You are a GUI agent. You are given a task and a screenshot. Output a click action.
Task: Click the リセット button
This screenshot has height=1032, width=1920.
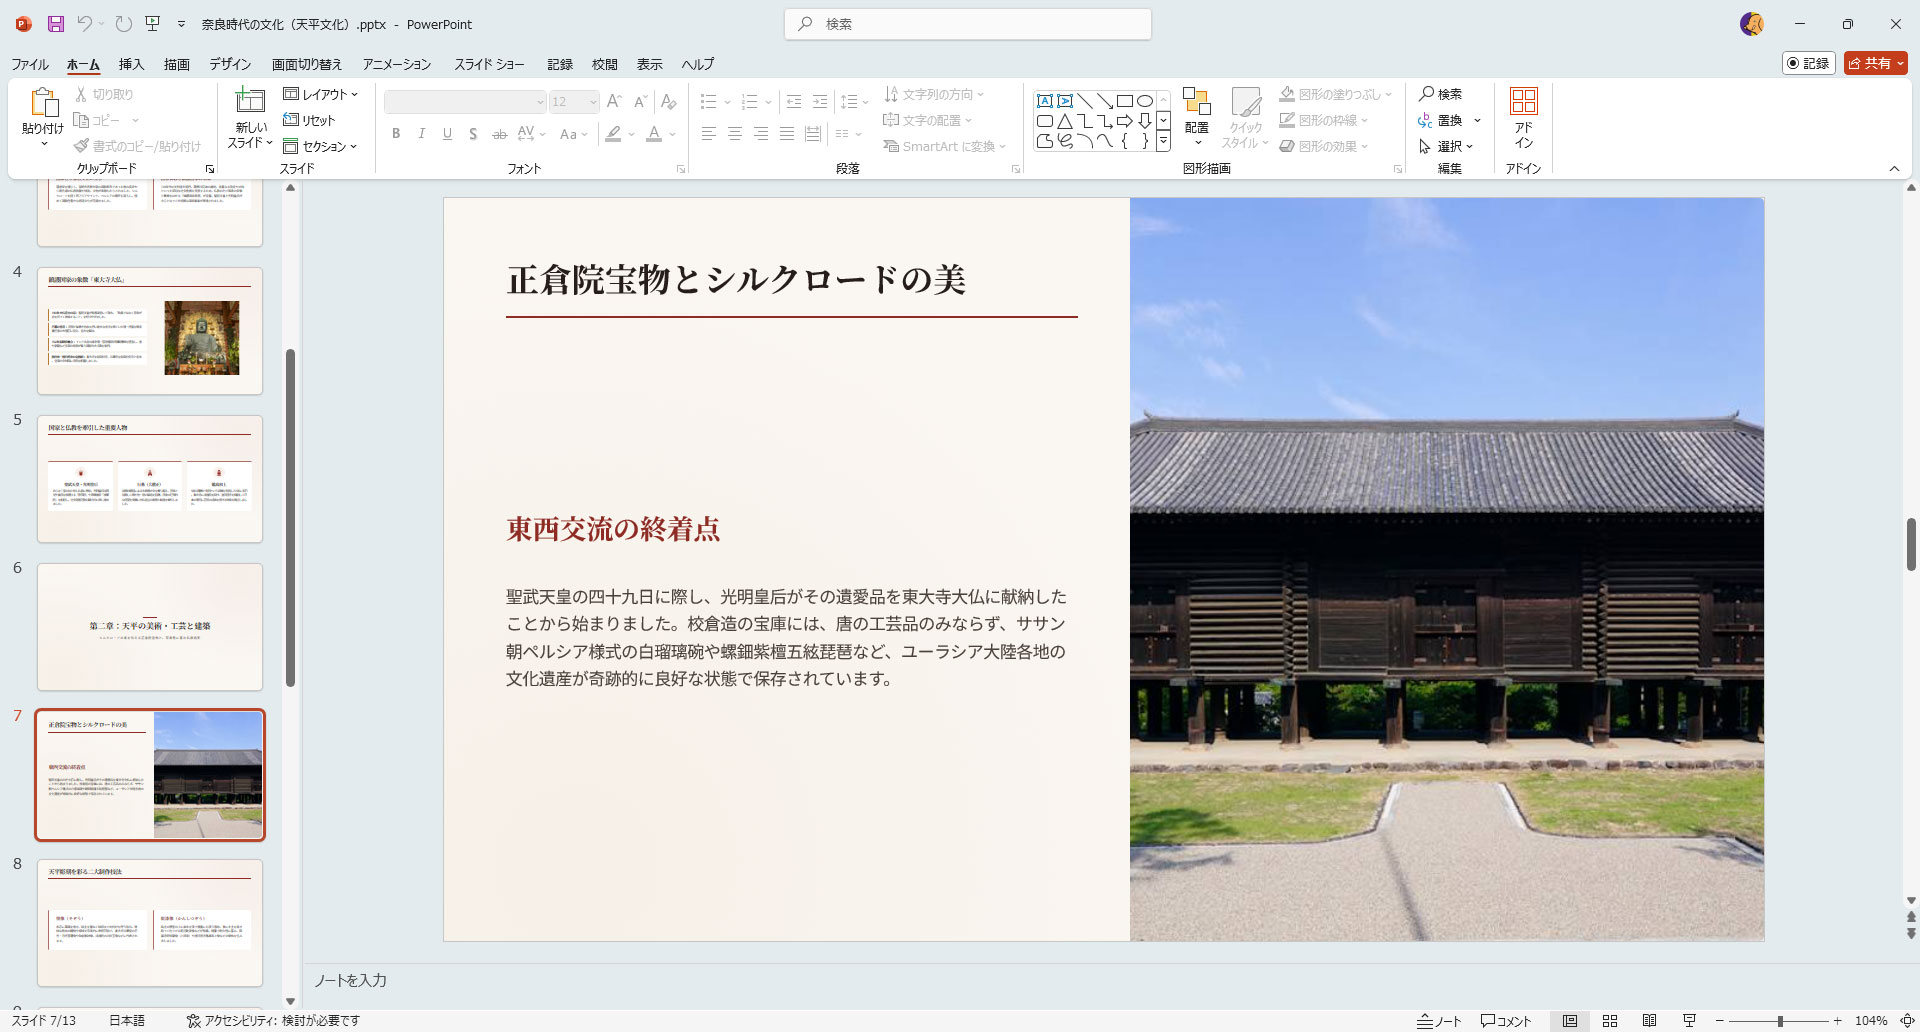point(310,120)
